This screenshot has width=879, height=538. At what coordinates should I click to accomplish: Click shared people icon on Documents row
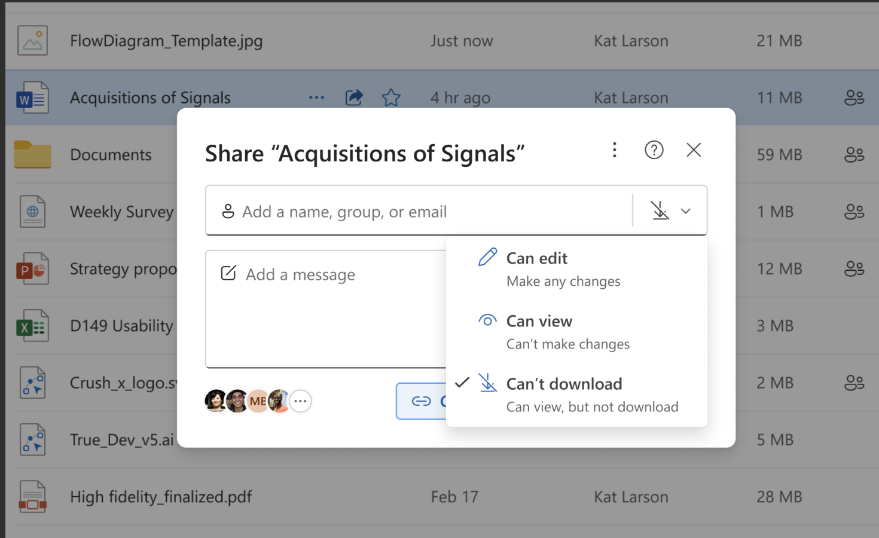(x=853, y=155)
